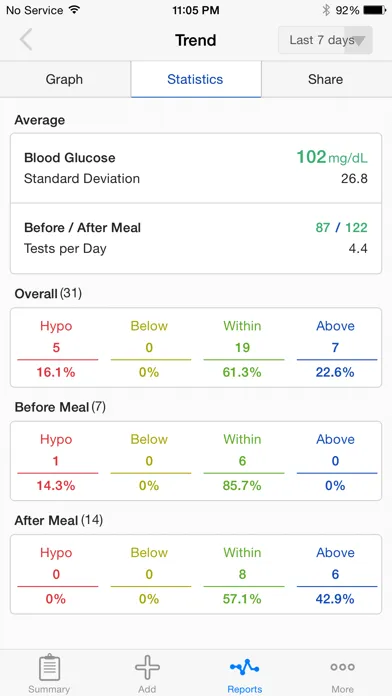Tap the Overall Above 22.6% cell
Image resolution: width=392 pixels, height=696 pixels.
click(x=336, y=348)
